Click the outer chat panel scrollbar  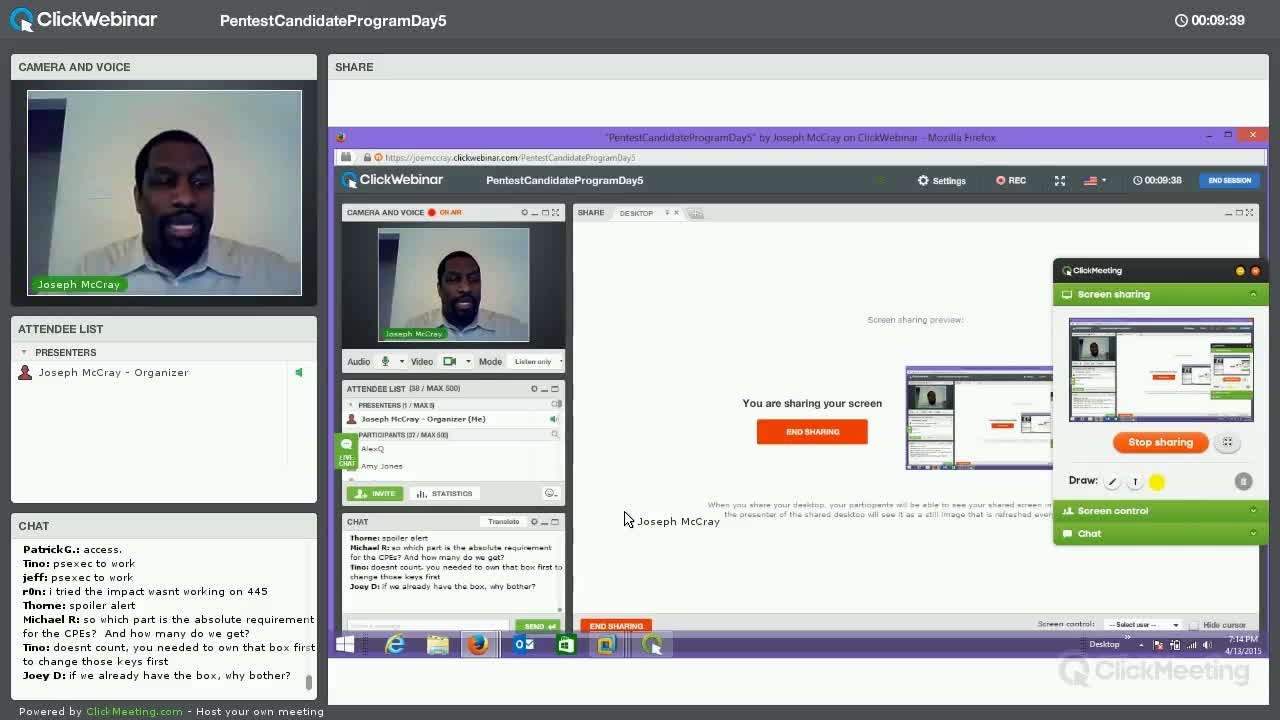click(309, 683)
